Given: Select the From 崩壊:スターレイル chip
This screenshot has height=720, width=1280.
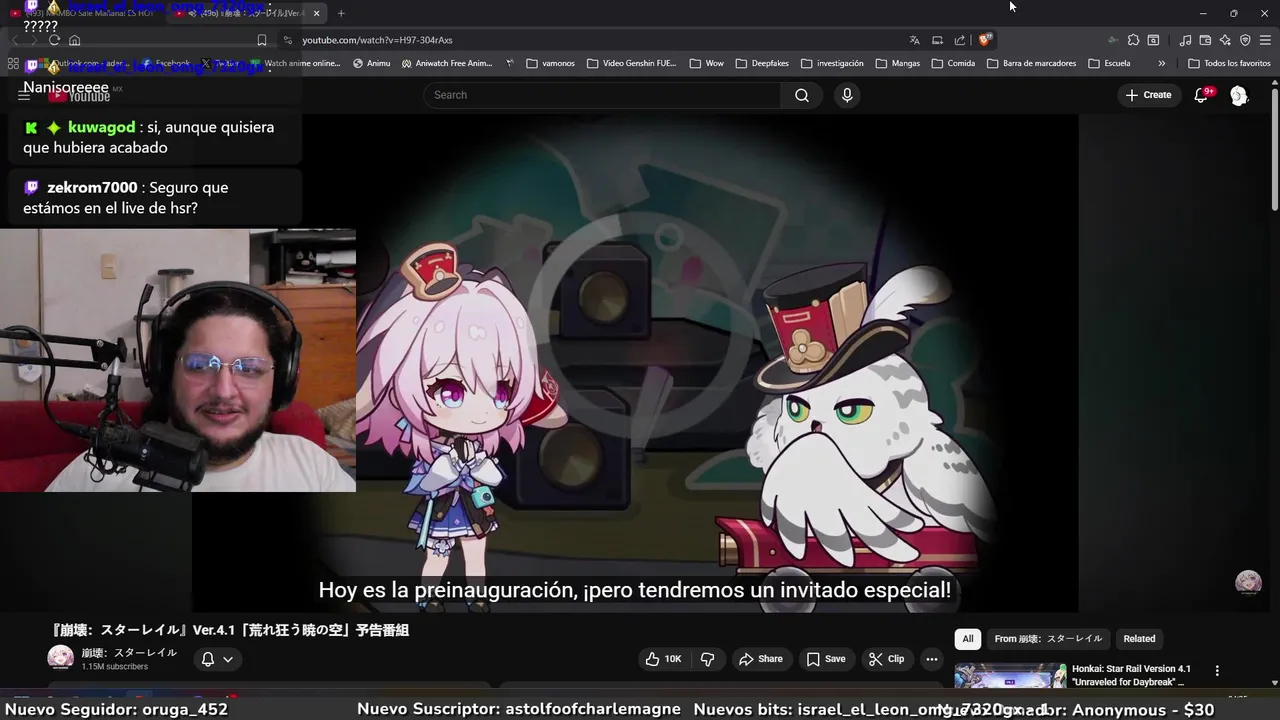Looking at the screenshot, I should point(1048,639).
